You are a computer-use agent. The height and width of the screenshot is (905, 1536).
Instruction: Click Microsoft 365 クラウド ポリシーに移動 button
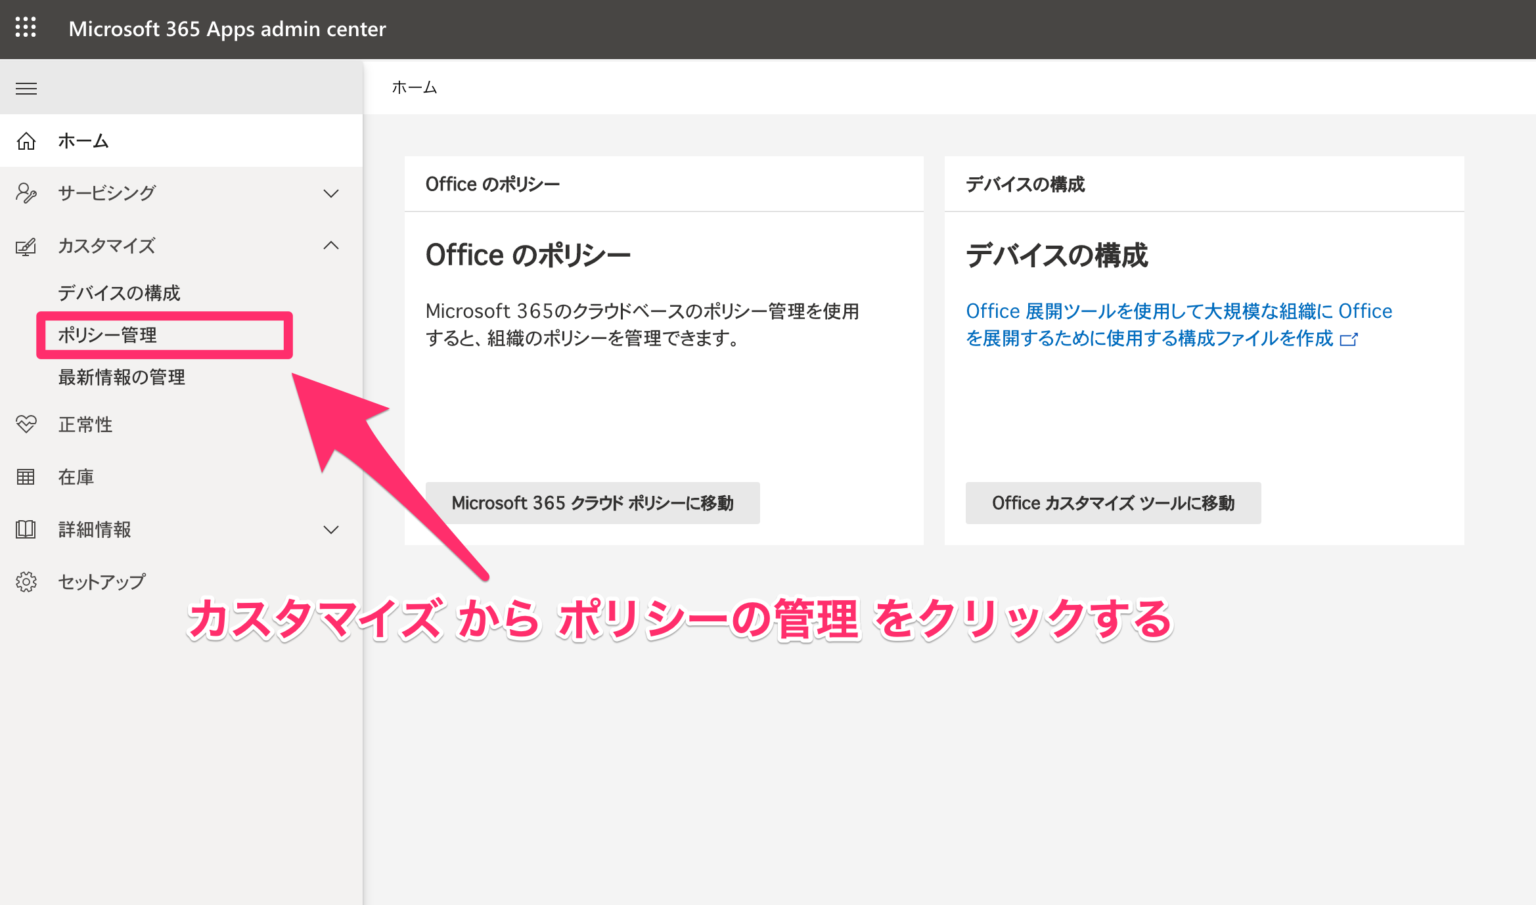point(593,503)
